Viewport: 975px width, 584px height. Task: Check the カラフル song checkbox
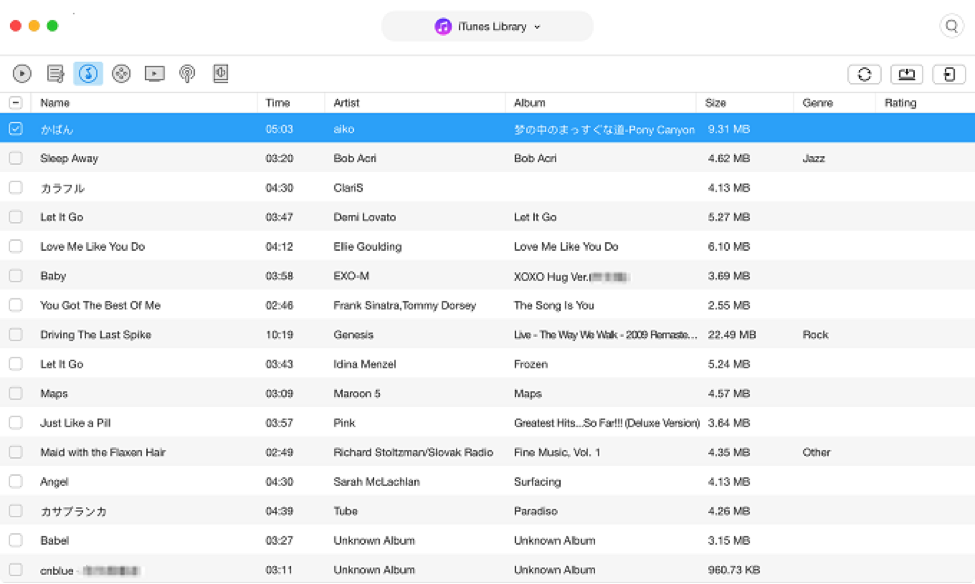pos(16,187)
